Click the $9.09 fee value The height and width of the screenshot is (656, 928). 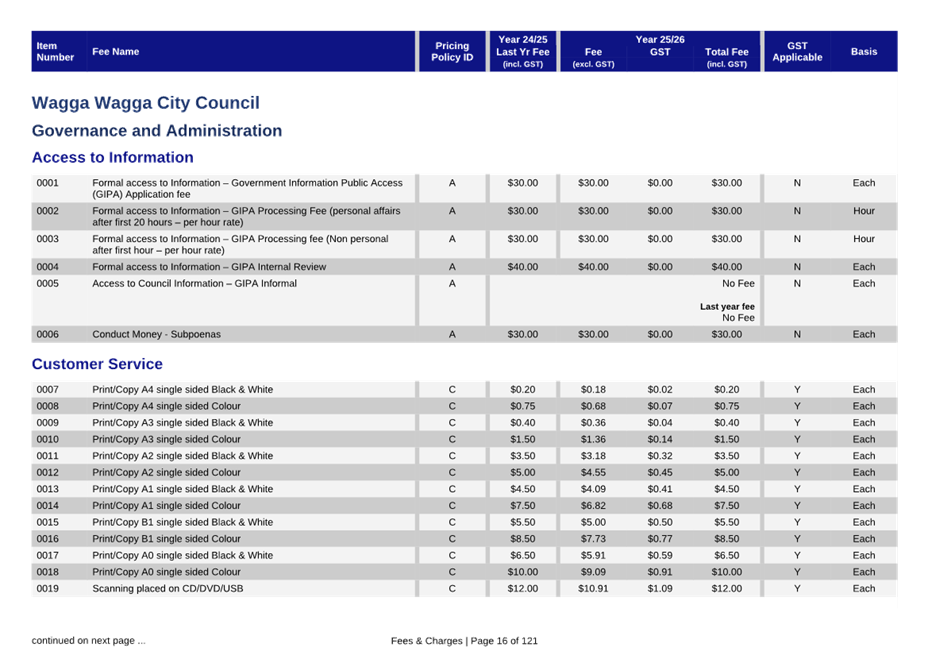click(x=593, y=572)
